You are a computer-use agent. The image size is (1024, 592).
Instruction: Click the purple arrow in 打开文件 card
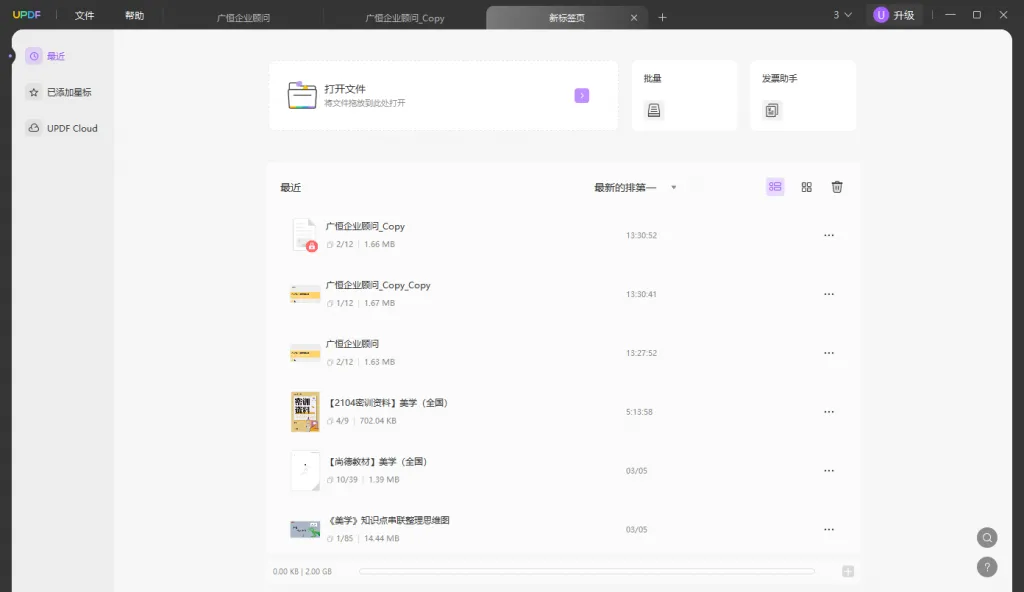pyautogui.click(x=582, y=95)
